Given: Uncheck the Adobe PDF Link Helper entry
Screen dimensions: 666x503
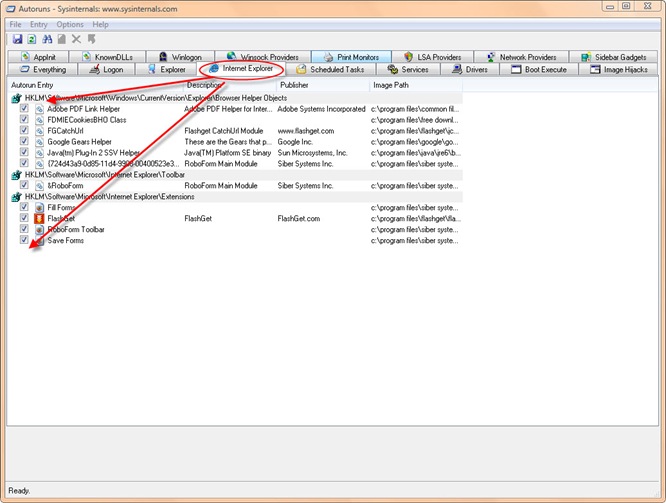Looking at the screenshot, I should coord(24,108).
